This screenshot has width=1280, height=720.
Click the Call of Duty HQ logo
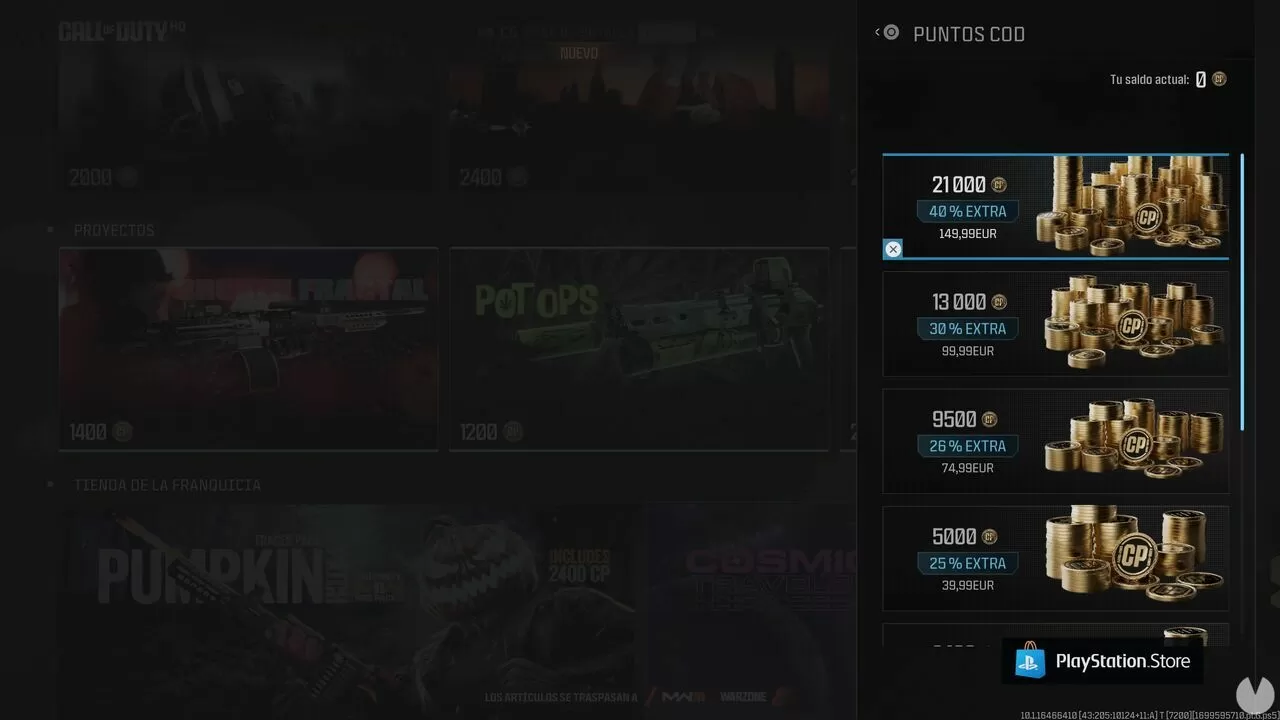[x=113, y=32]
